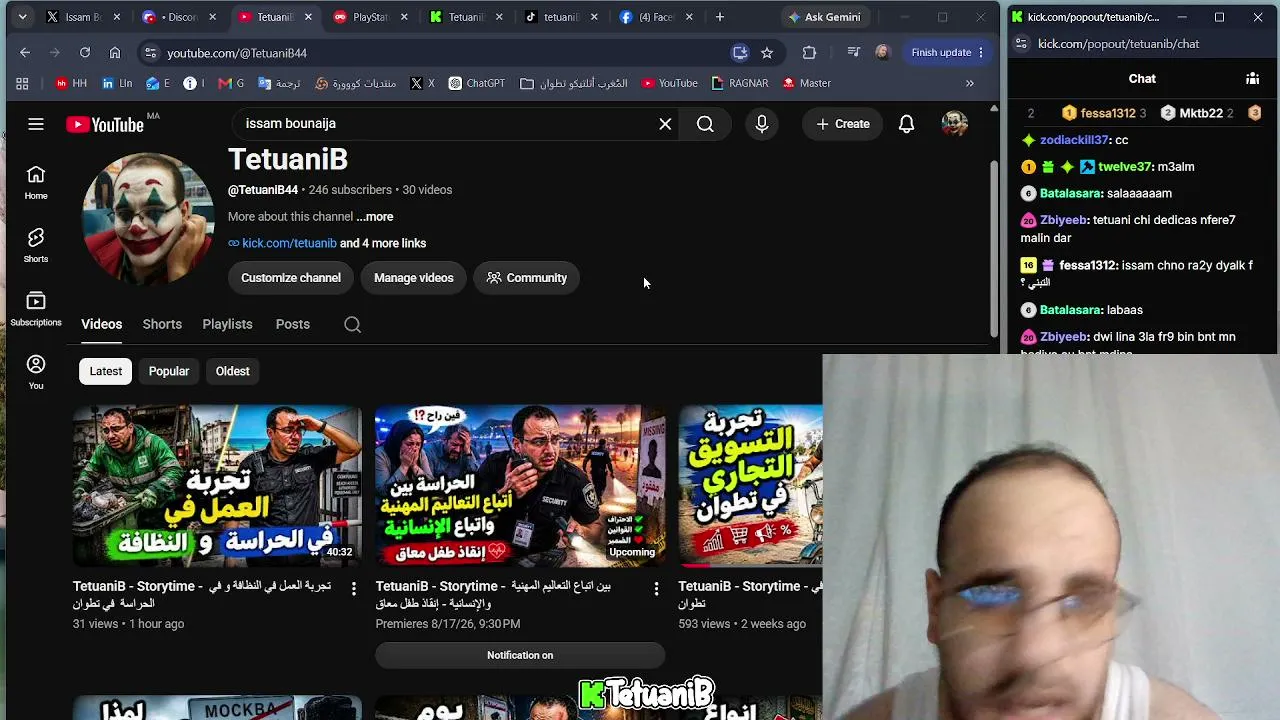Open YouTube notifications bell
This screenshot has width=1280, height=720.
[x=906, y=124]
